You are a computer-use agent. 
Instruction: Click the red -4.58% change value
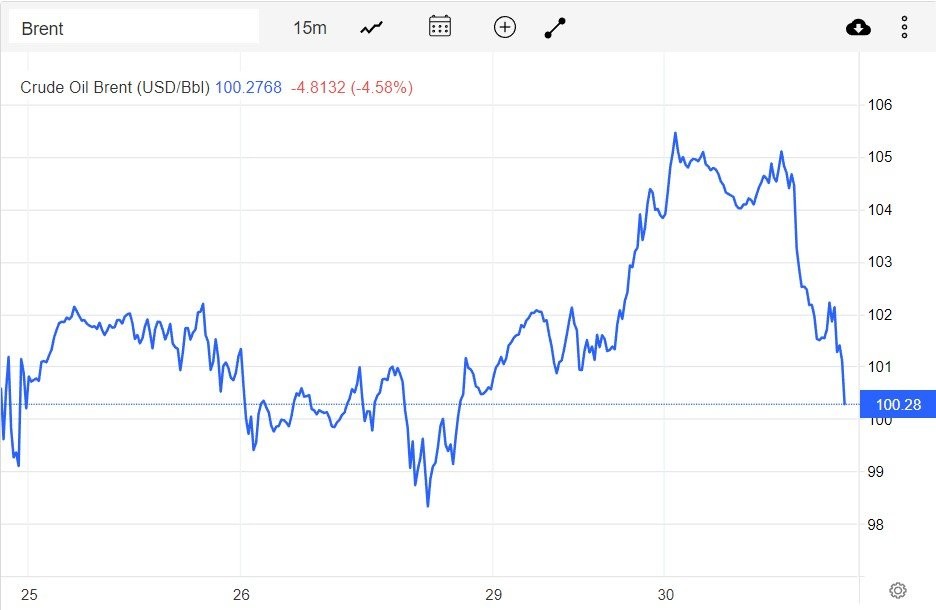381,88
